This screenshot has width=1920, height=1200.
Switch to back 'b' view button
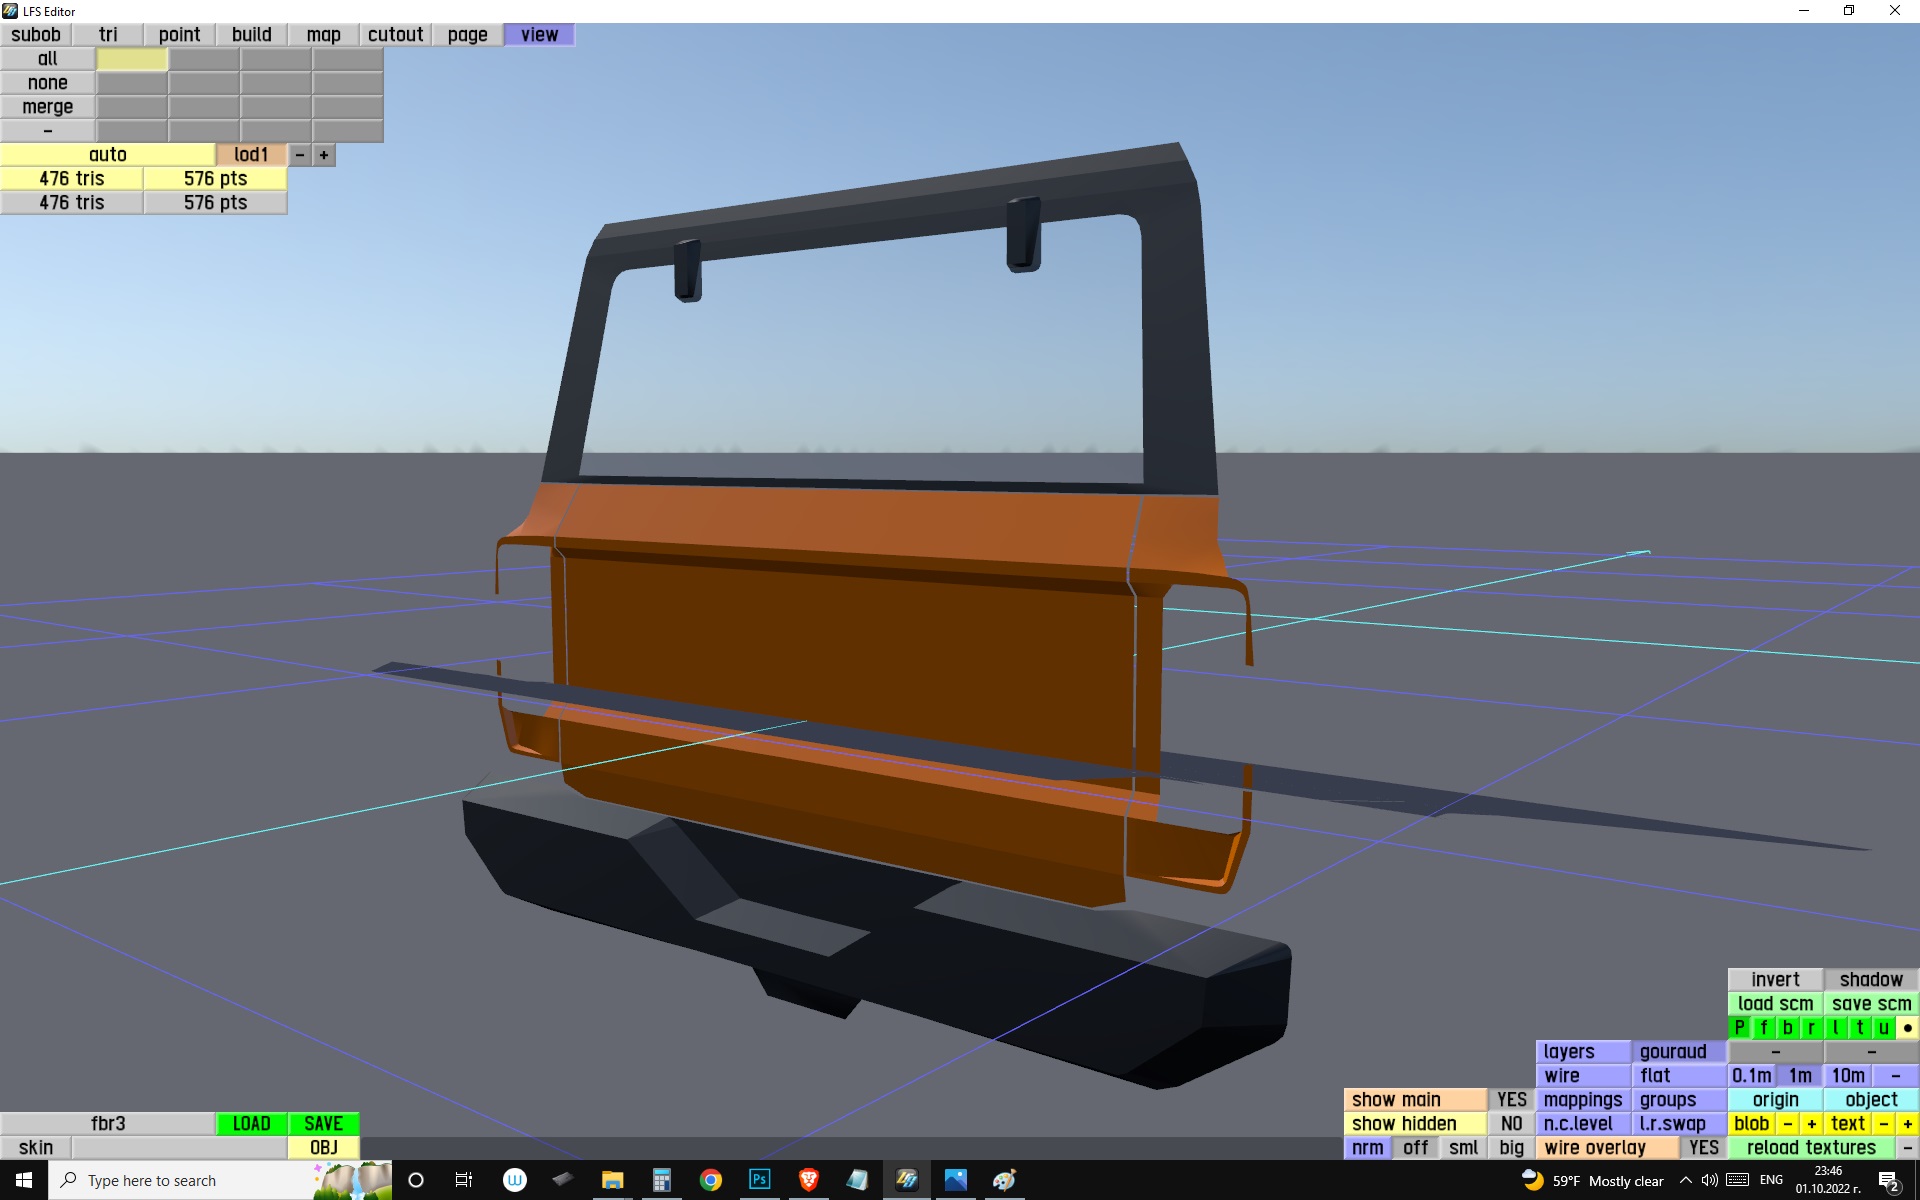[x=1787, y=1027]
